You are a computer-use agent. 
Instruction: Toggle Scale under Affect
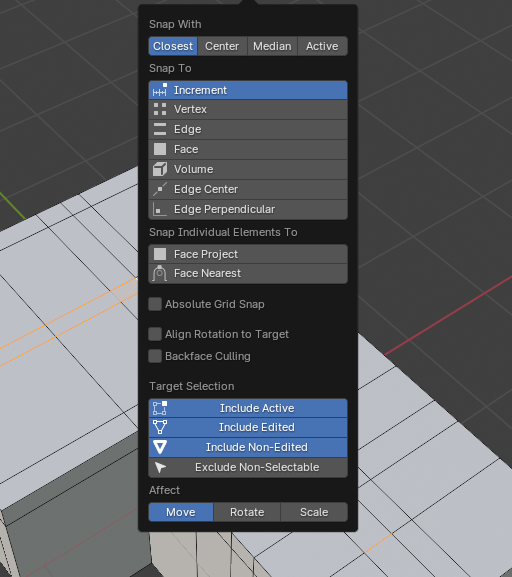click(x=314, y=512)
